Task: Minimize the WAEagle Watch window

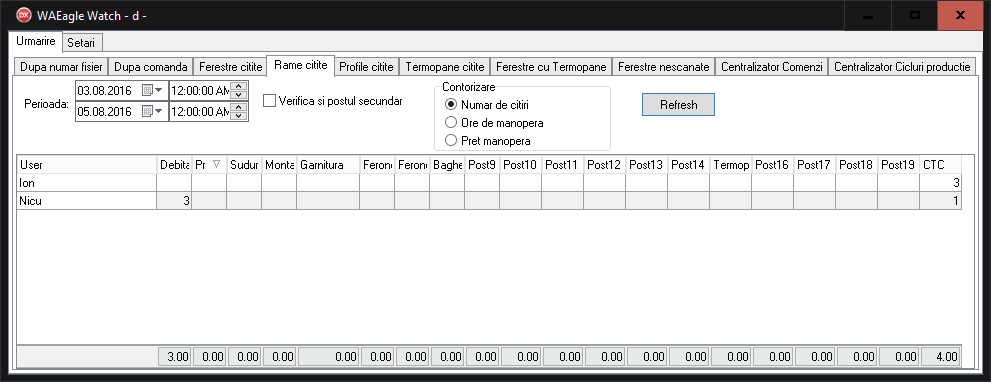Action: [x=868, y=15]
